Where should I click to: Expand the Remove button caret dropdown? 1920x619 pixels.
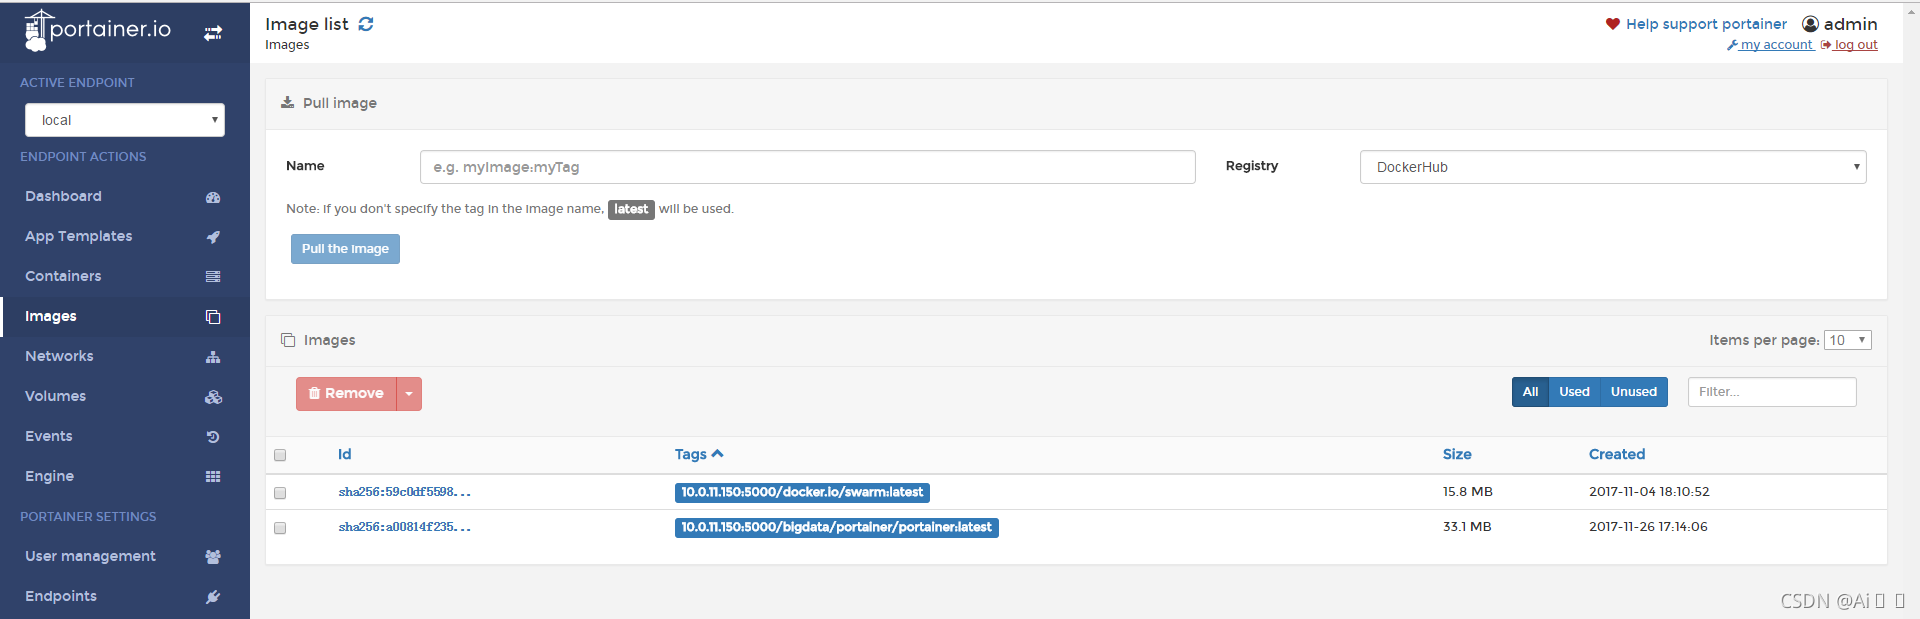(409, 394)
